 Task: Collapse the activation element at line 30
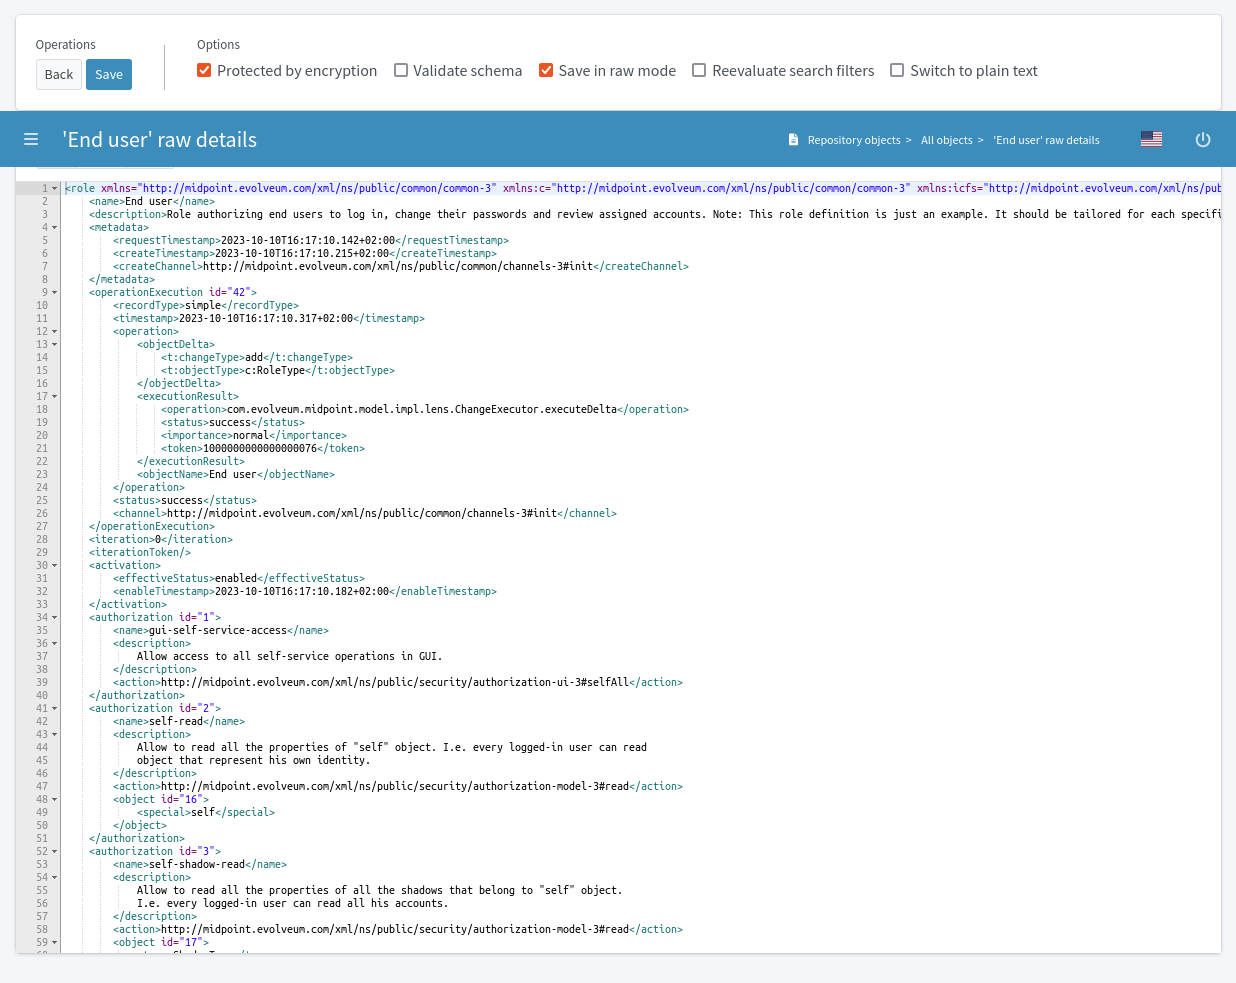(x=56, y=565)
